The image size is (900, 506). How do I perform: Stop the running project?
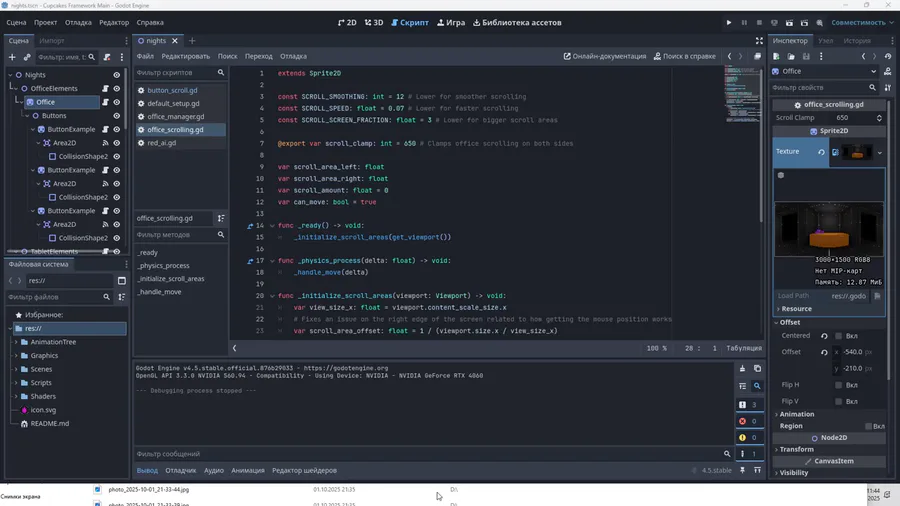(x=759, y=23)
